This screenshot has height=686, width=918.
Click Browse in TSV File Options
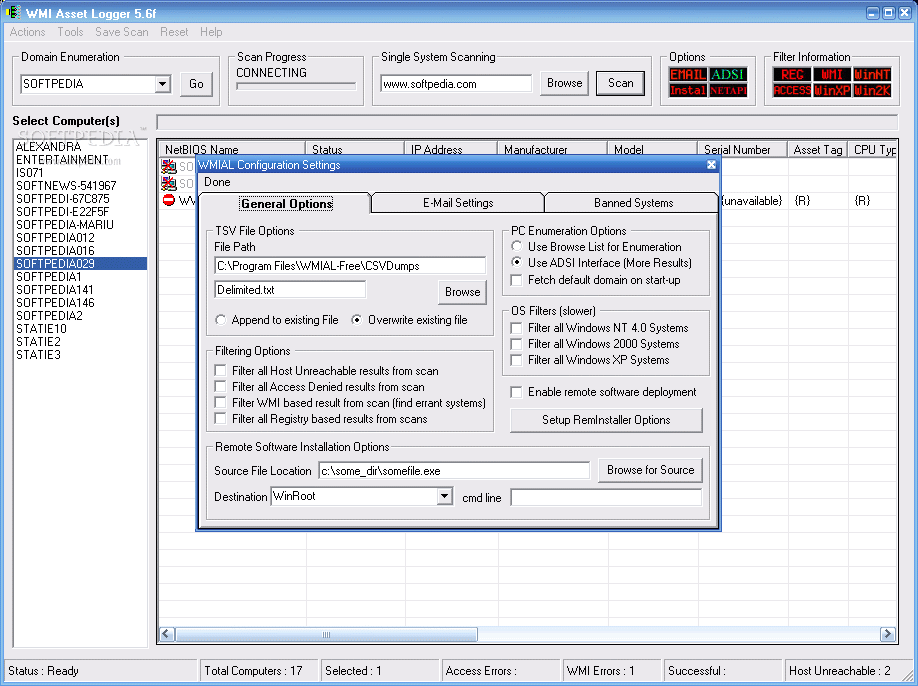[x=463, y=292]
